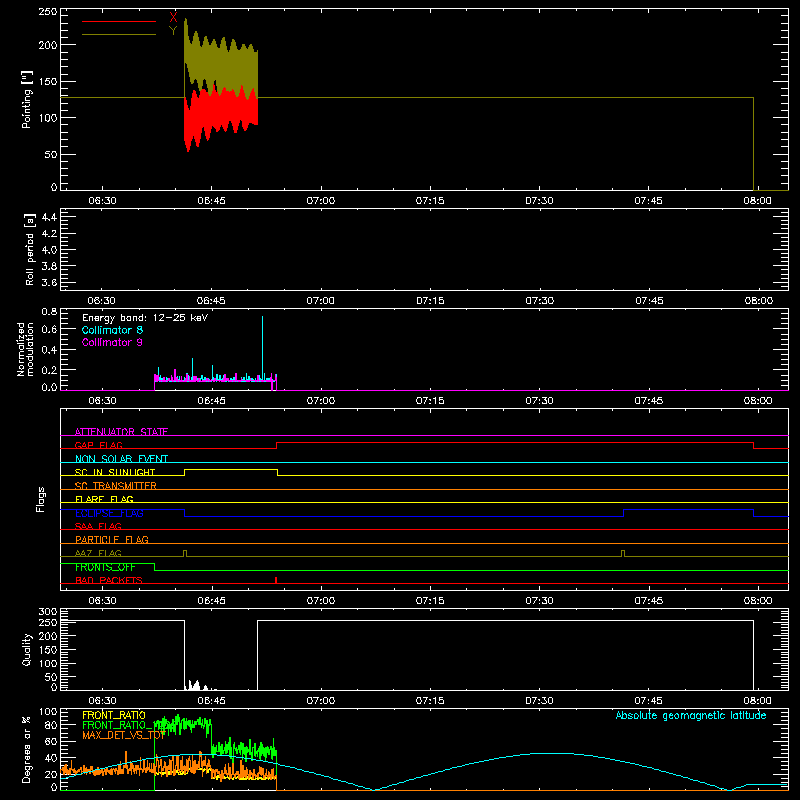Click the white quality spikes near 06:43
This screenshot has width=800, height=800.
(197, 685)
